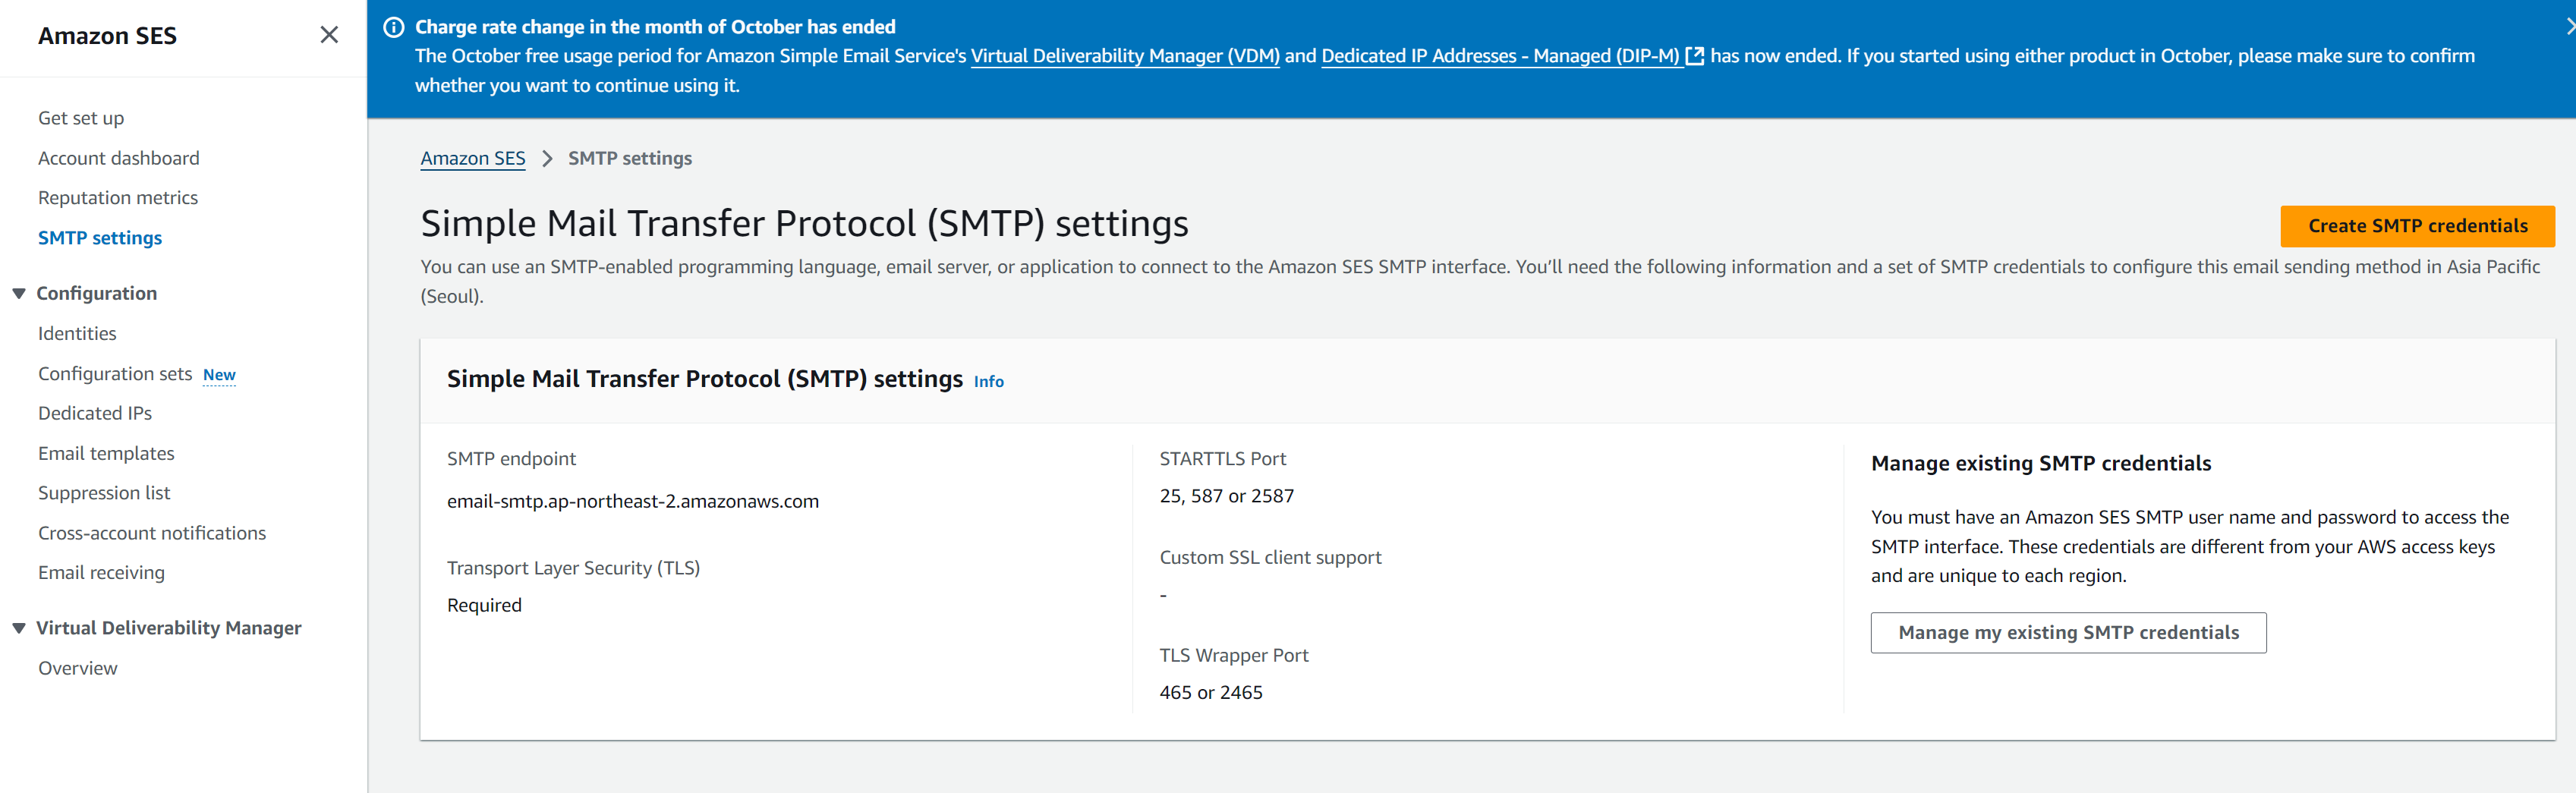Click Manage existing SMTP credentials heading
Viewport: 2576px width, 793px height.
pyautogui.click(x=2041, y=463)
